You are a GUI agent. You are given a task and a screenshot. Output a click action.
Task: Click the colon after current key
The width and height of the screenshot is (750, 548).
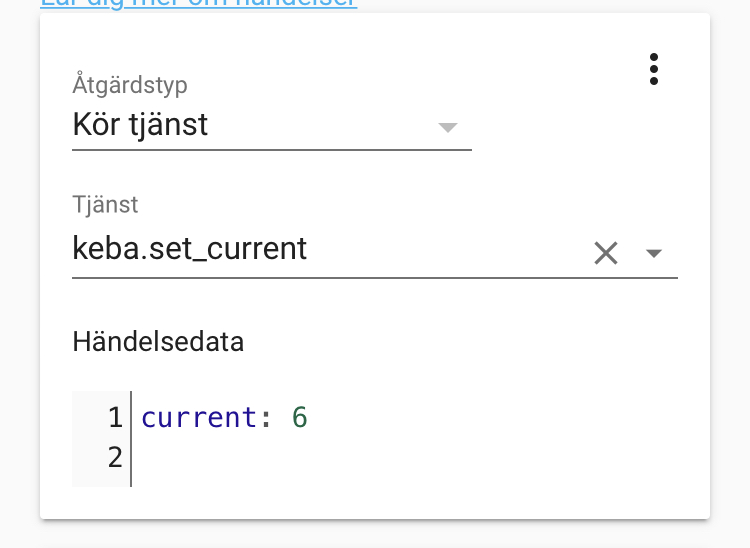point(266,417)
